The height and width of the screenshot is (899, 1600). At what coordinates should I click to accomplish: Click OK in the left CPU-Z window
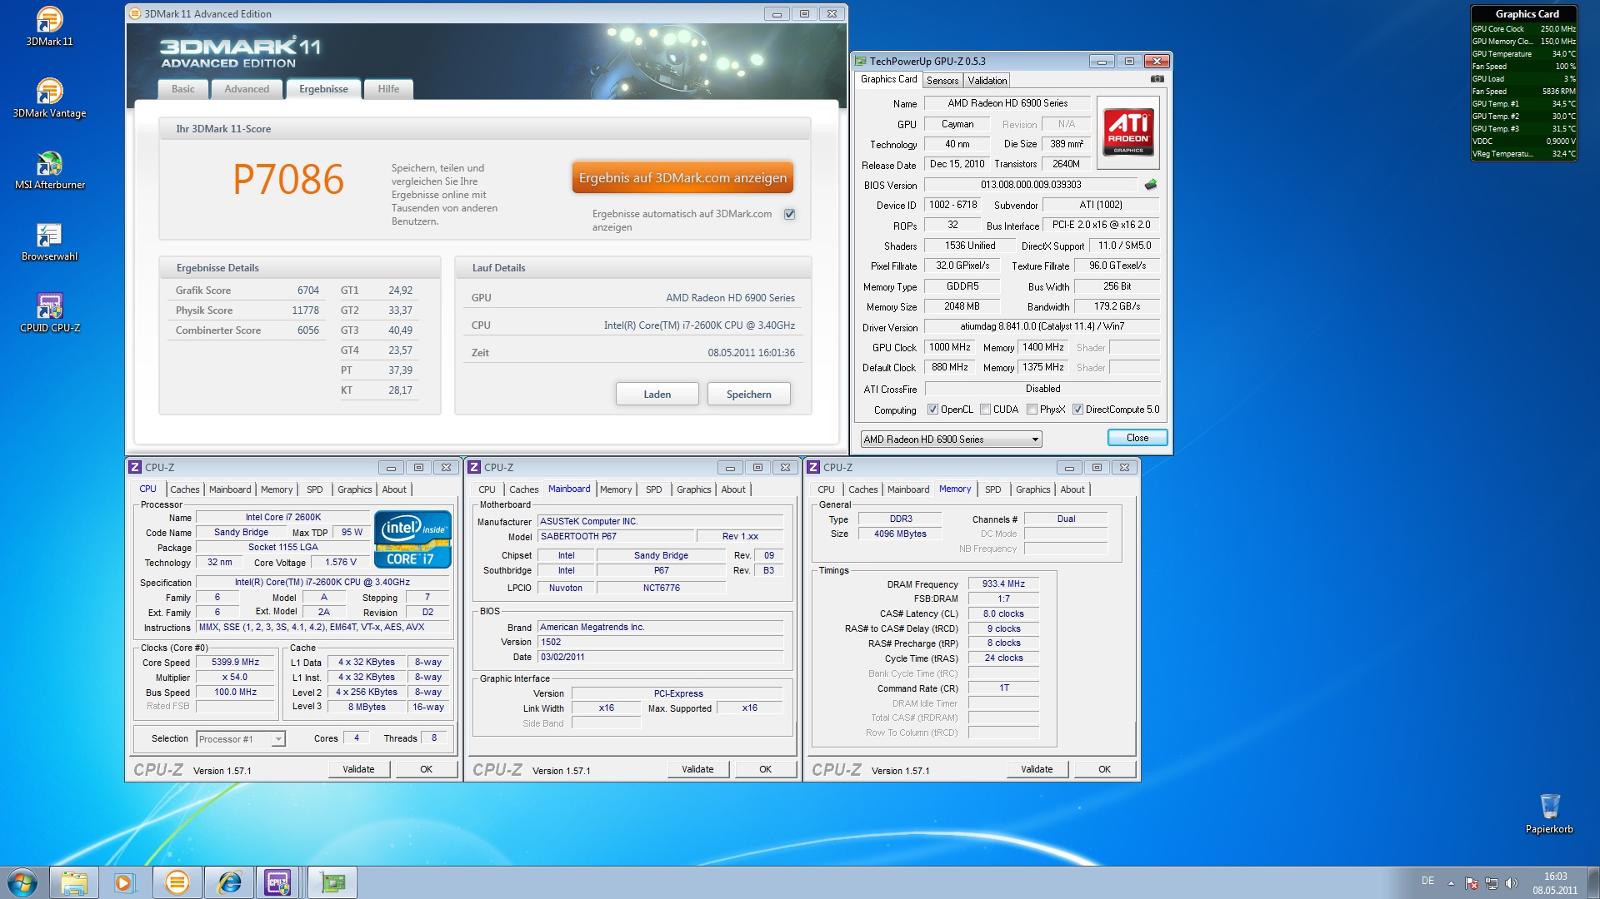[x=426, y=769]
